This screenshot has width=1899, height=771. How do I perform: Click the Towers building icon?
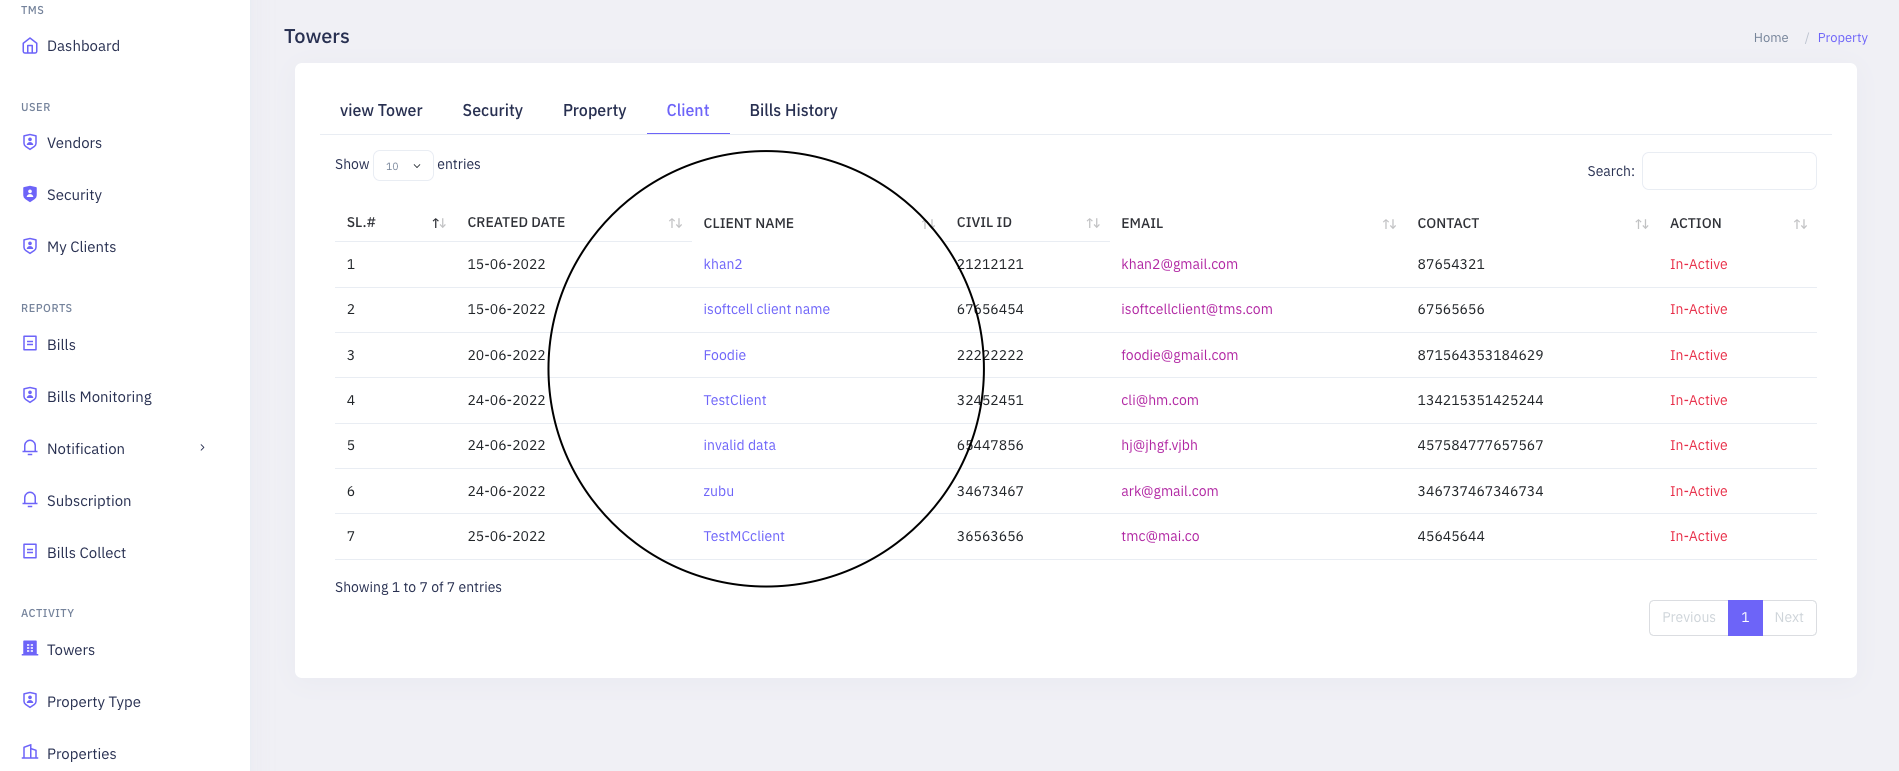point(30,649)
